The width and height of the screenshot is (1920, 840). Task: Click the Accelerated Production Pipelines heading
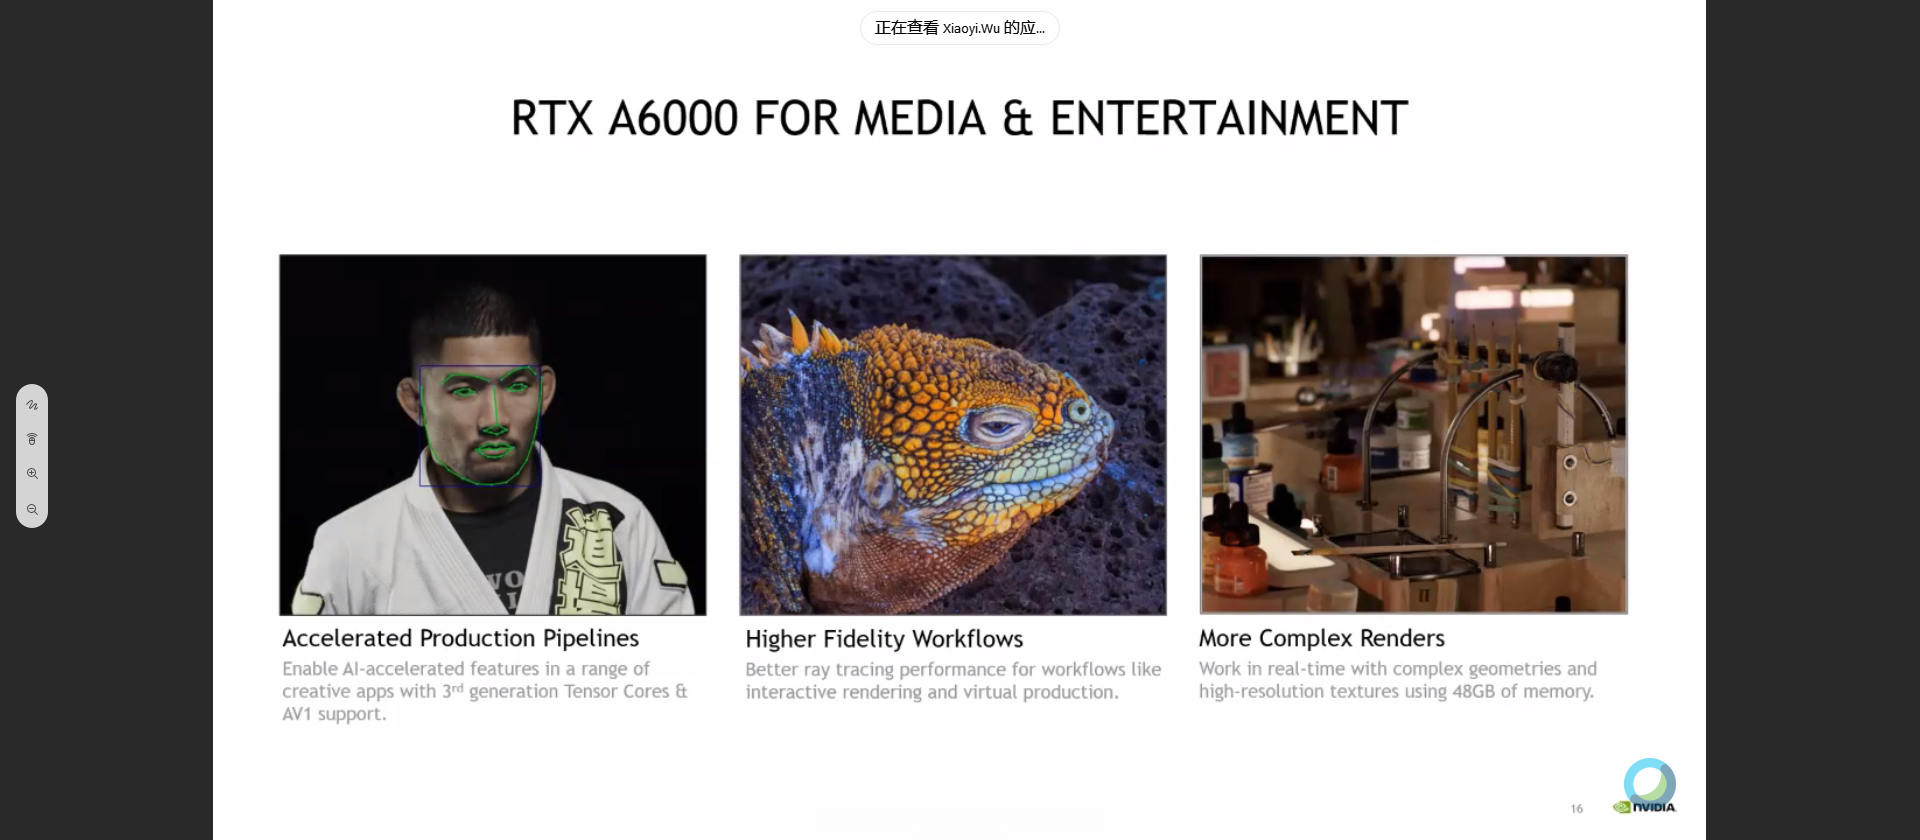click(460, 638)
